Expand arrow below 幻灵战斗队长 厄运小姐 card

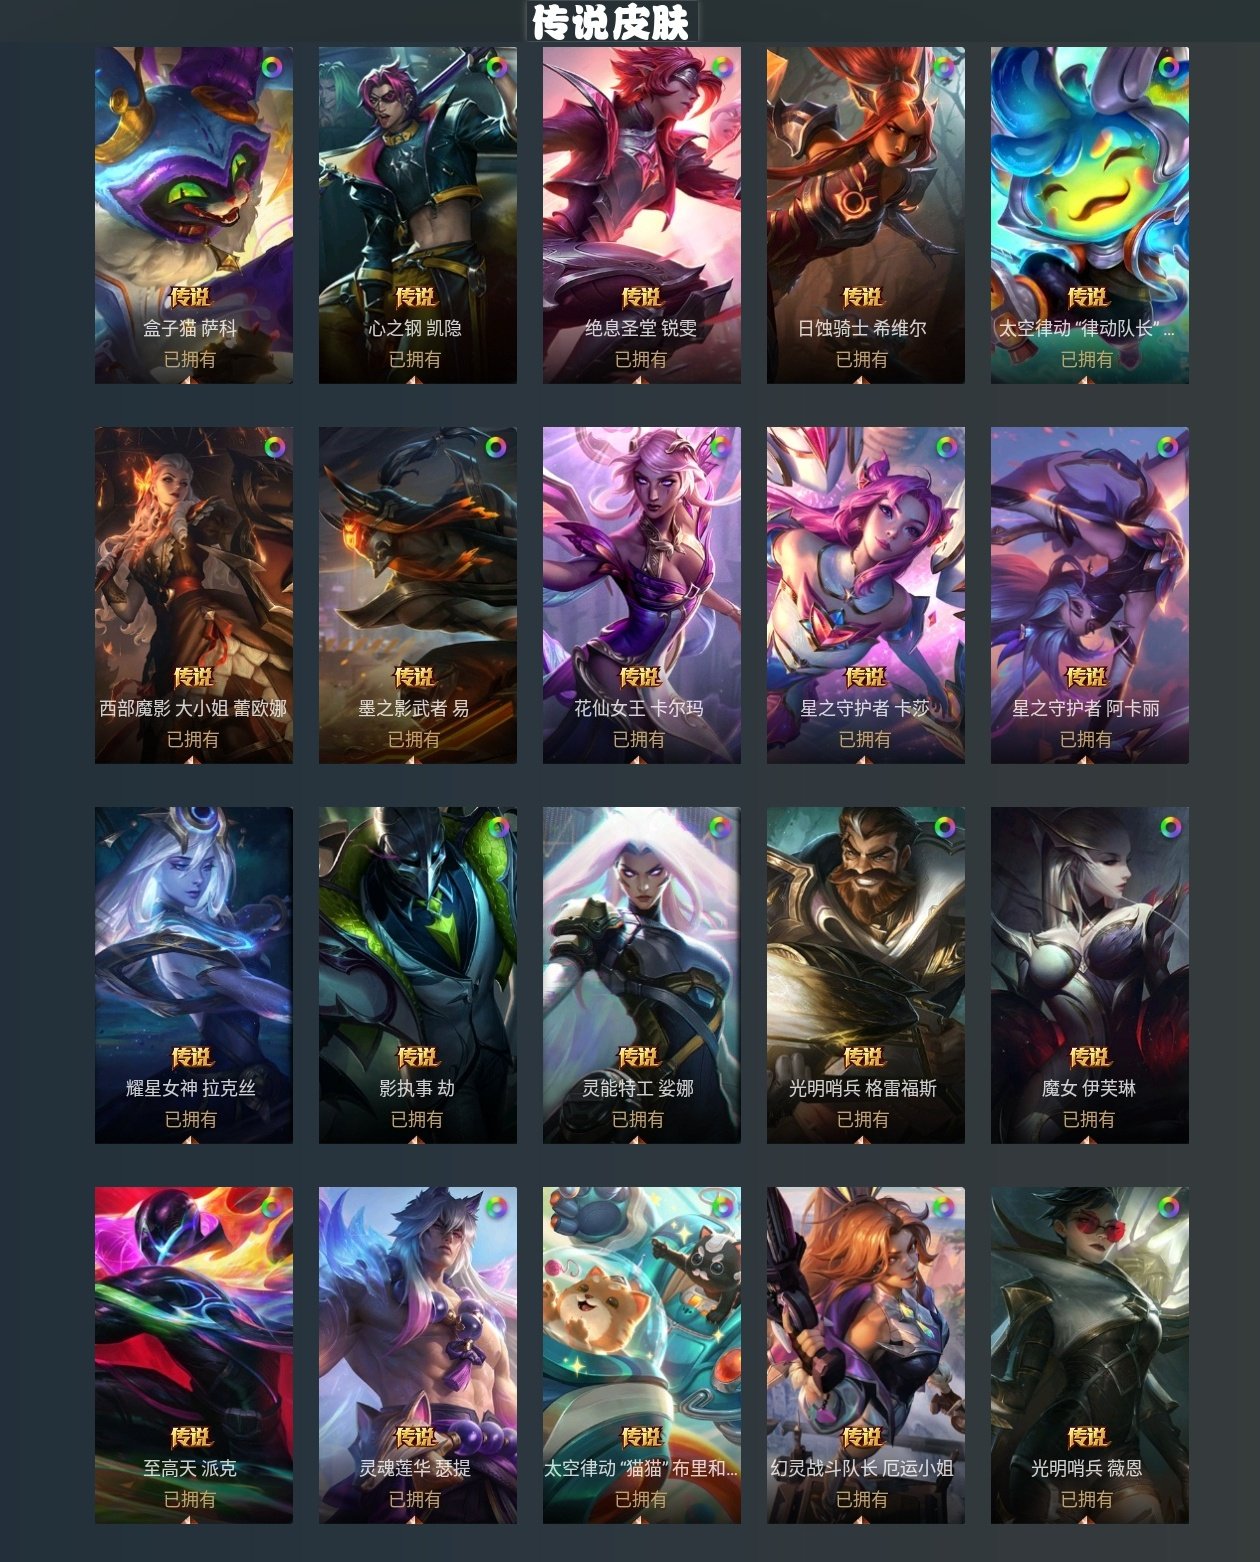click(862, 1519)
